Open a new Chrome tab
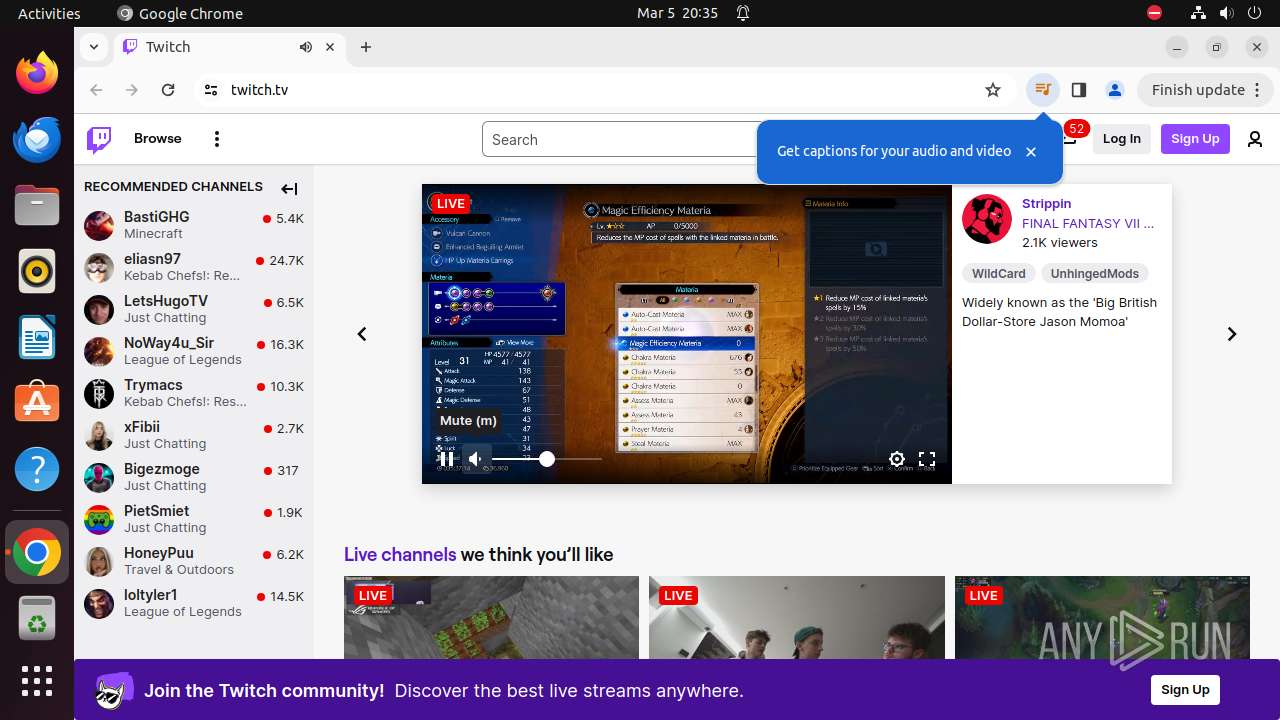This screenshot has height=720, width=1280. click(x=366, y=47)
